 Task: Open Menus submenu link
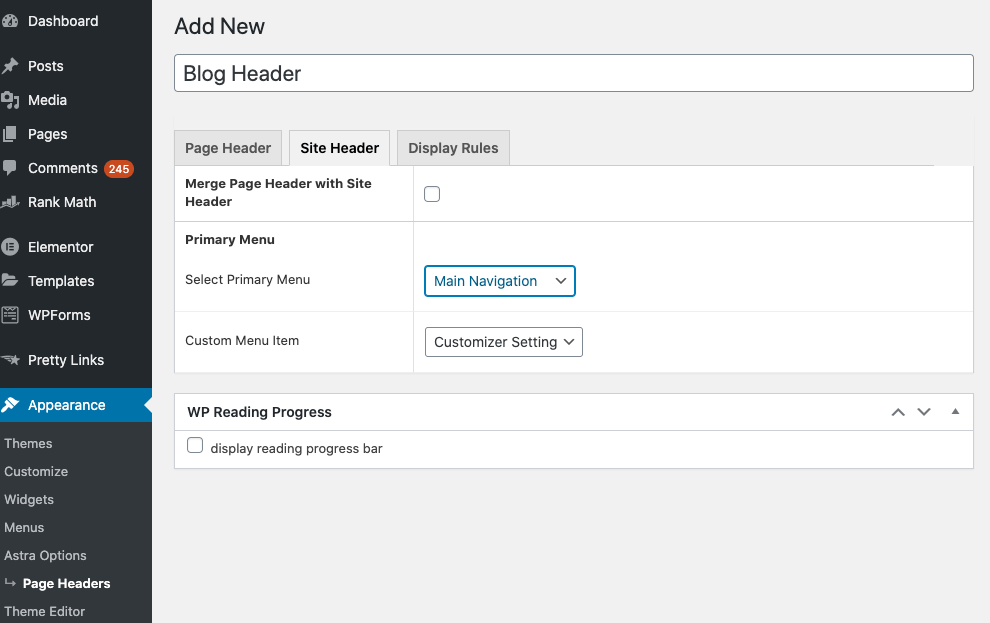coord(24,527)
